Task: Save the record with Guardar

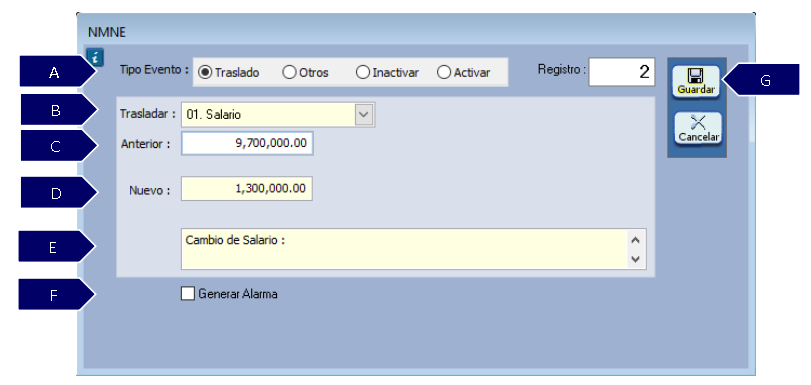Action: point(696,81)
